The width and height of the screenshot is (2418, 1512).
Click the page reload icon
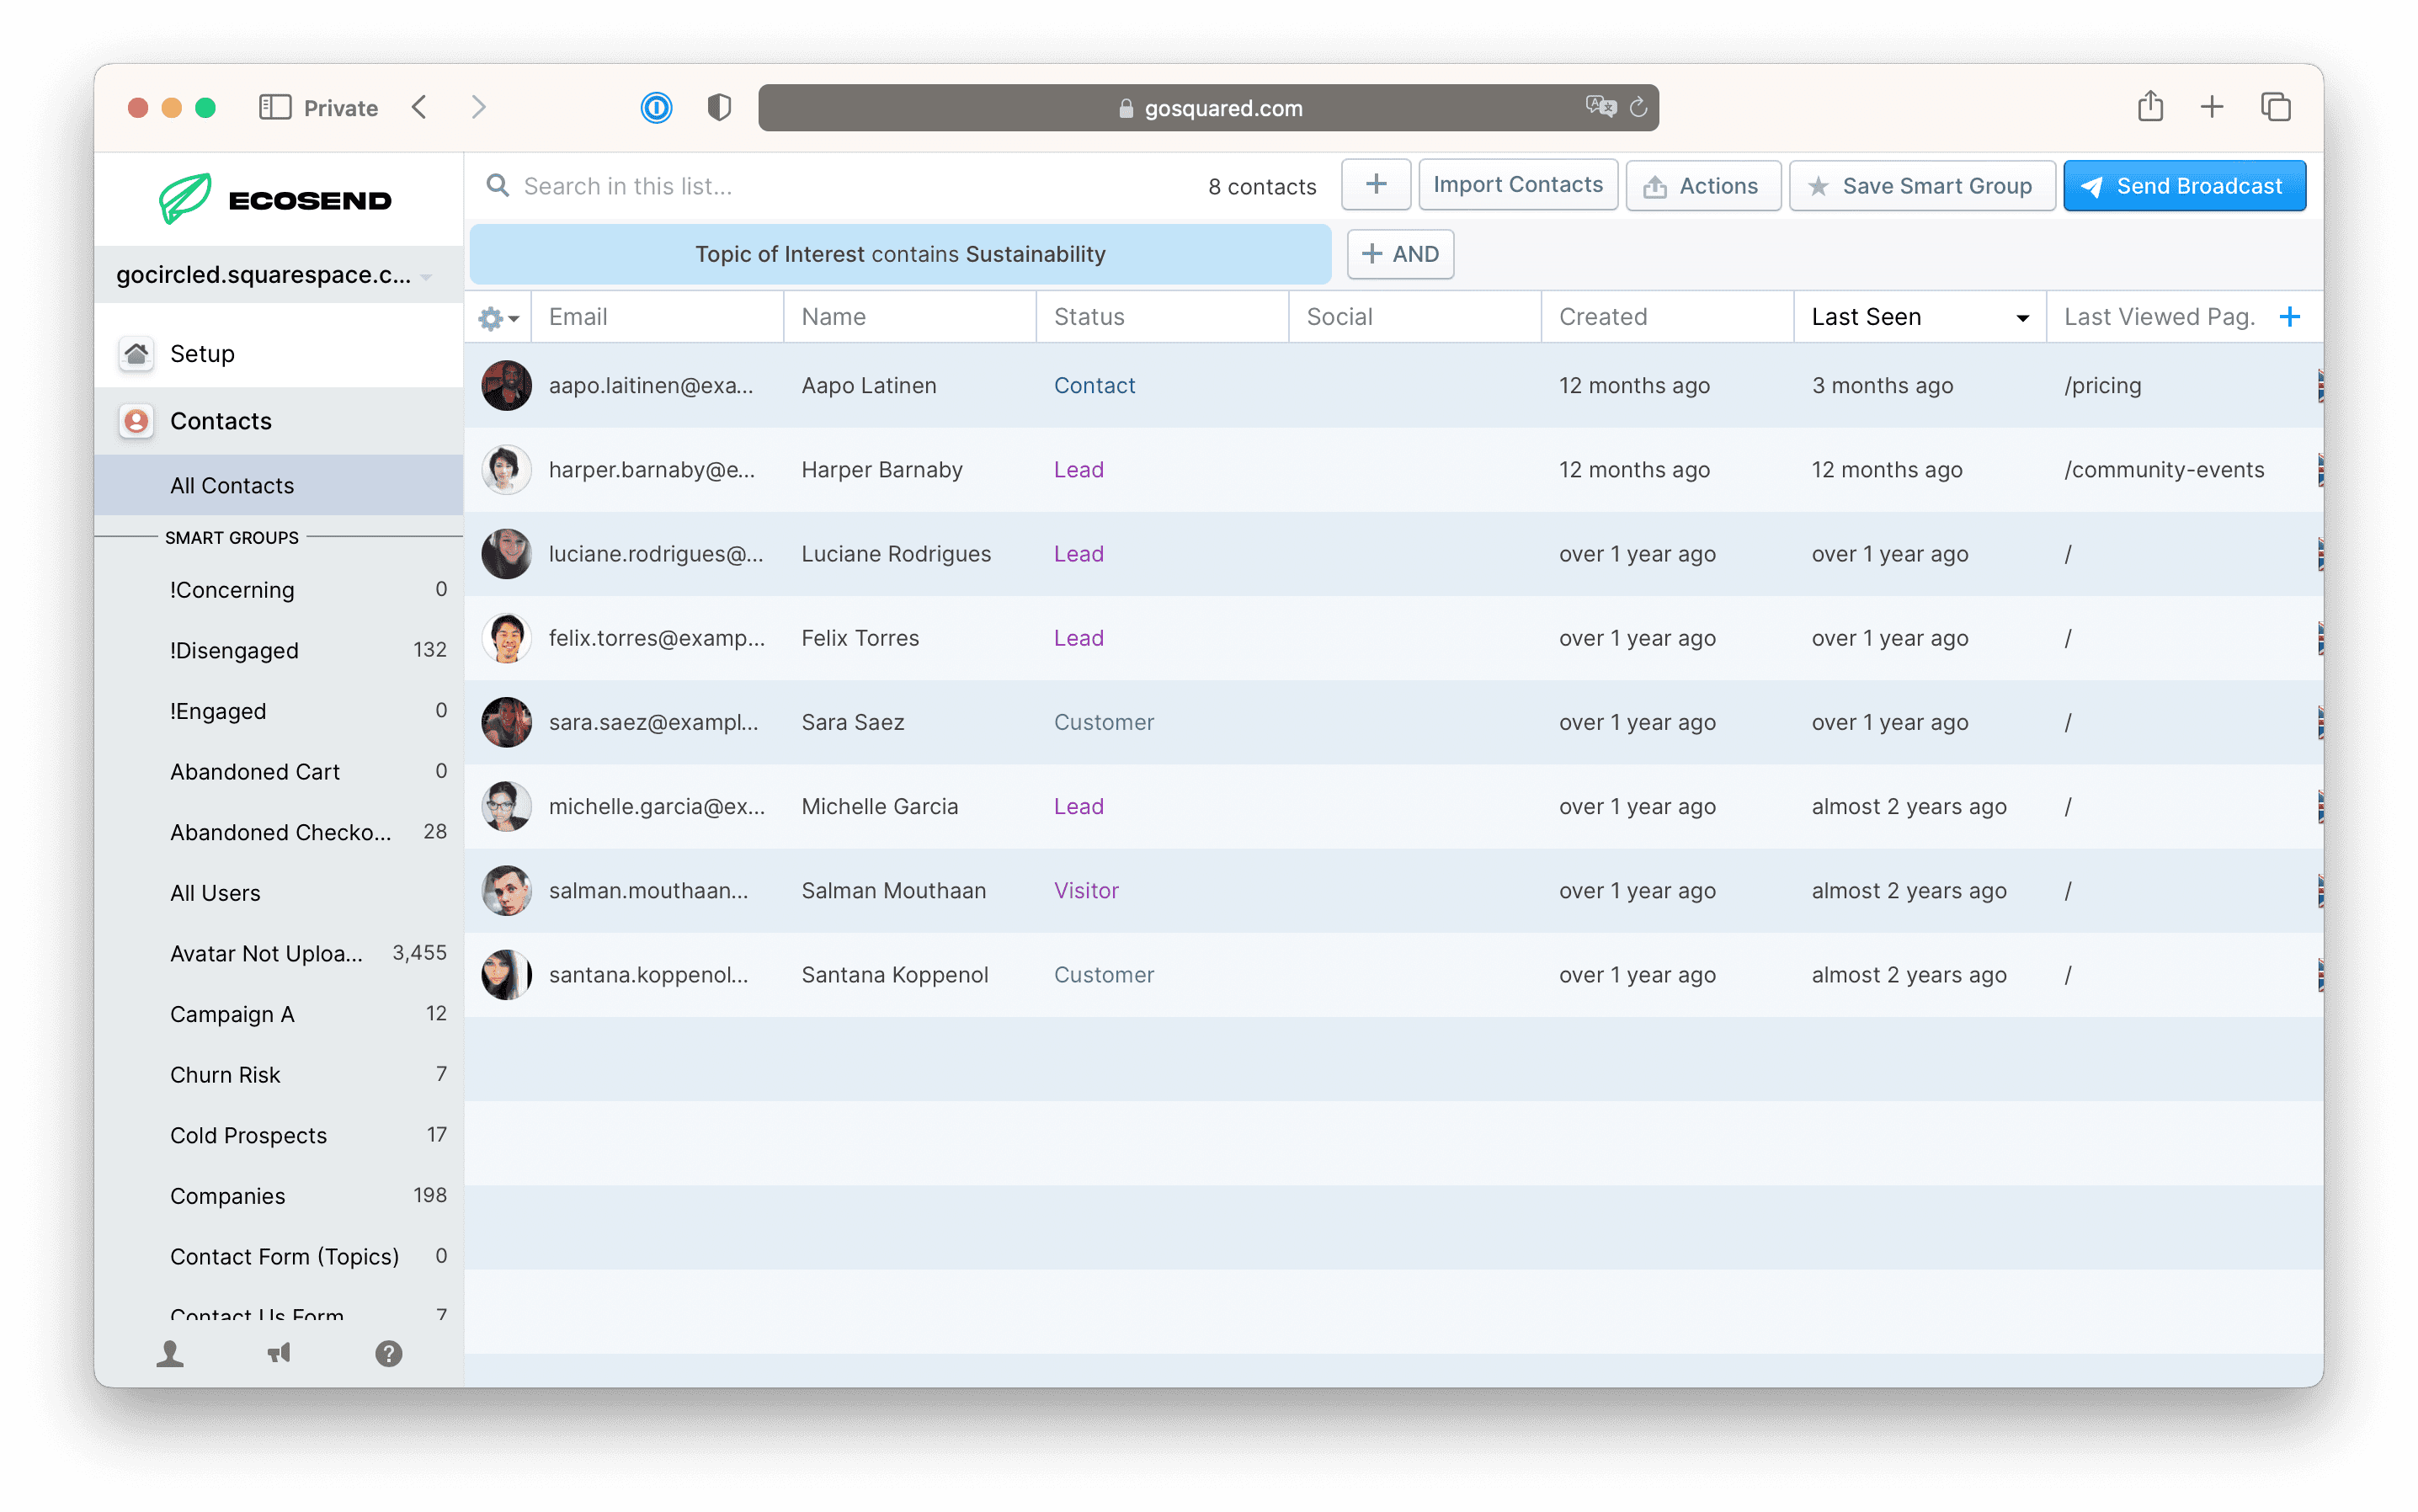click(1637, 107)
